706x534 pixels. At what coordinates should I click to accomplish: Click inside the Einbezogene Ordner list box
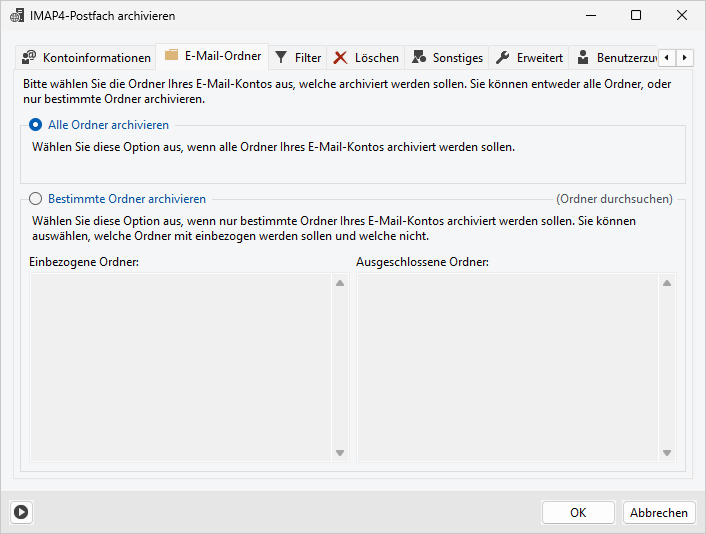click(180, 367)
